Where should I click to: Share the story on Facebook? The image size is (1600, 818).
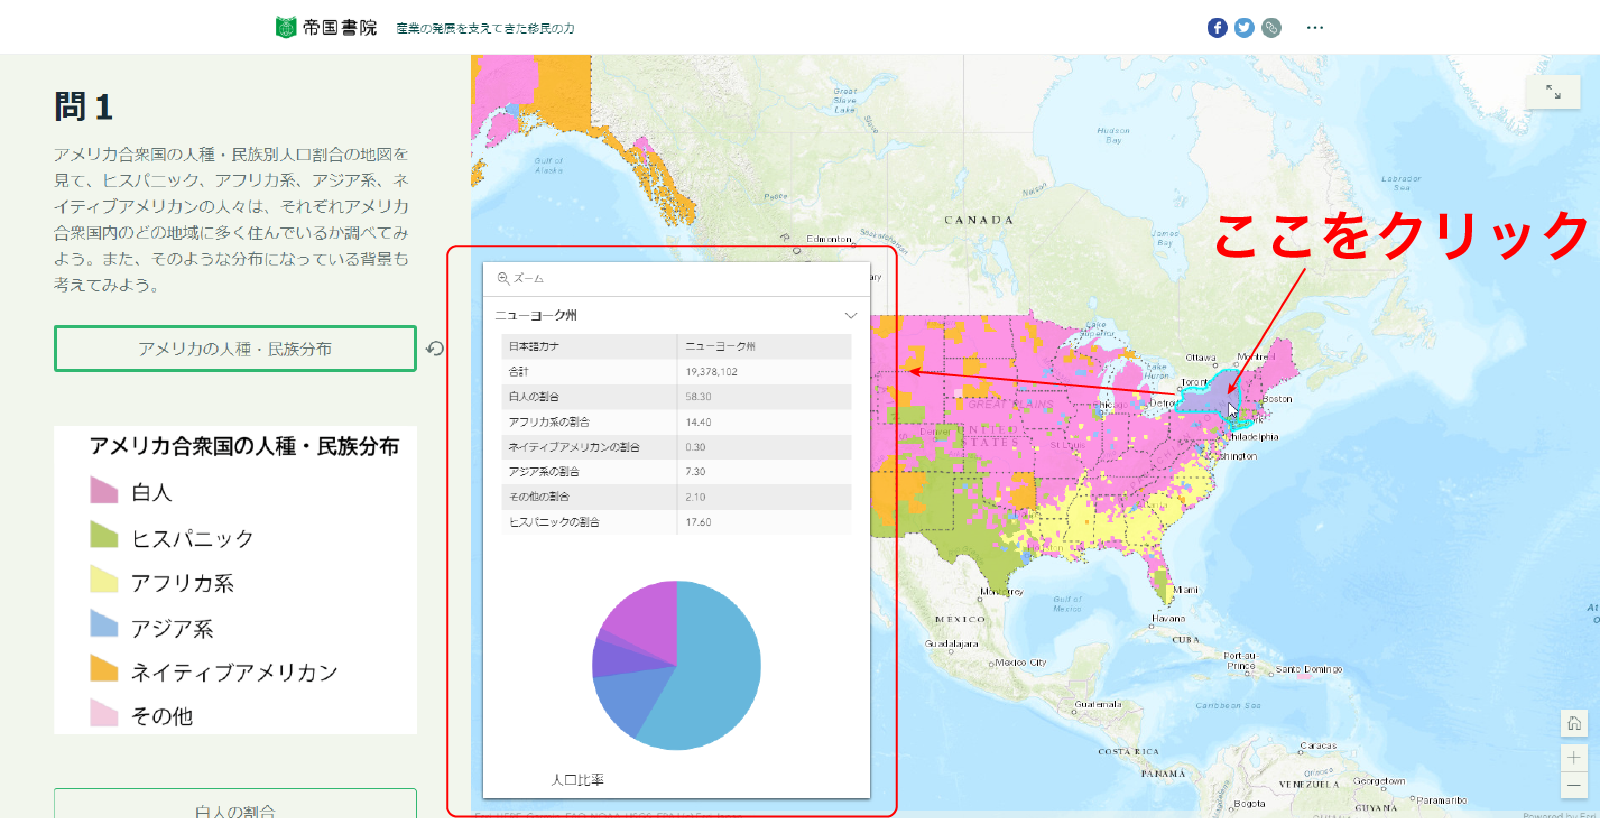1217,28
